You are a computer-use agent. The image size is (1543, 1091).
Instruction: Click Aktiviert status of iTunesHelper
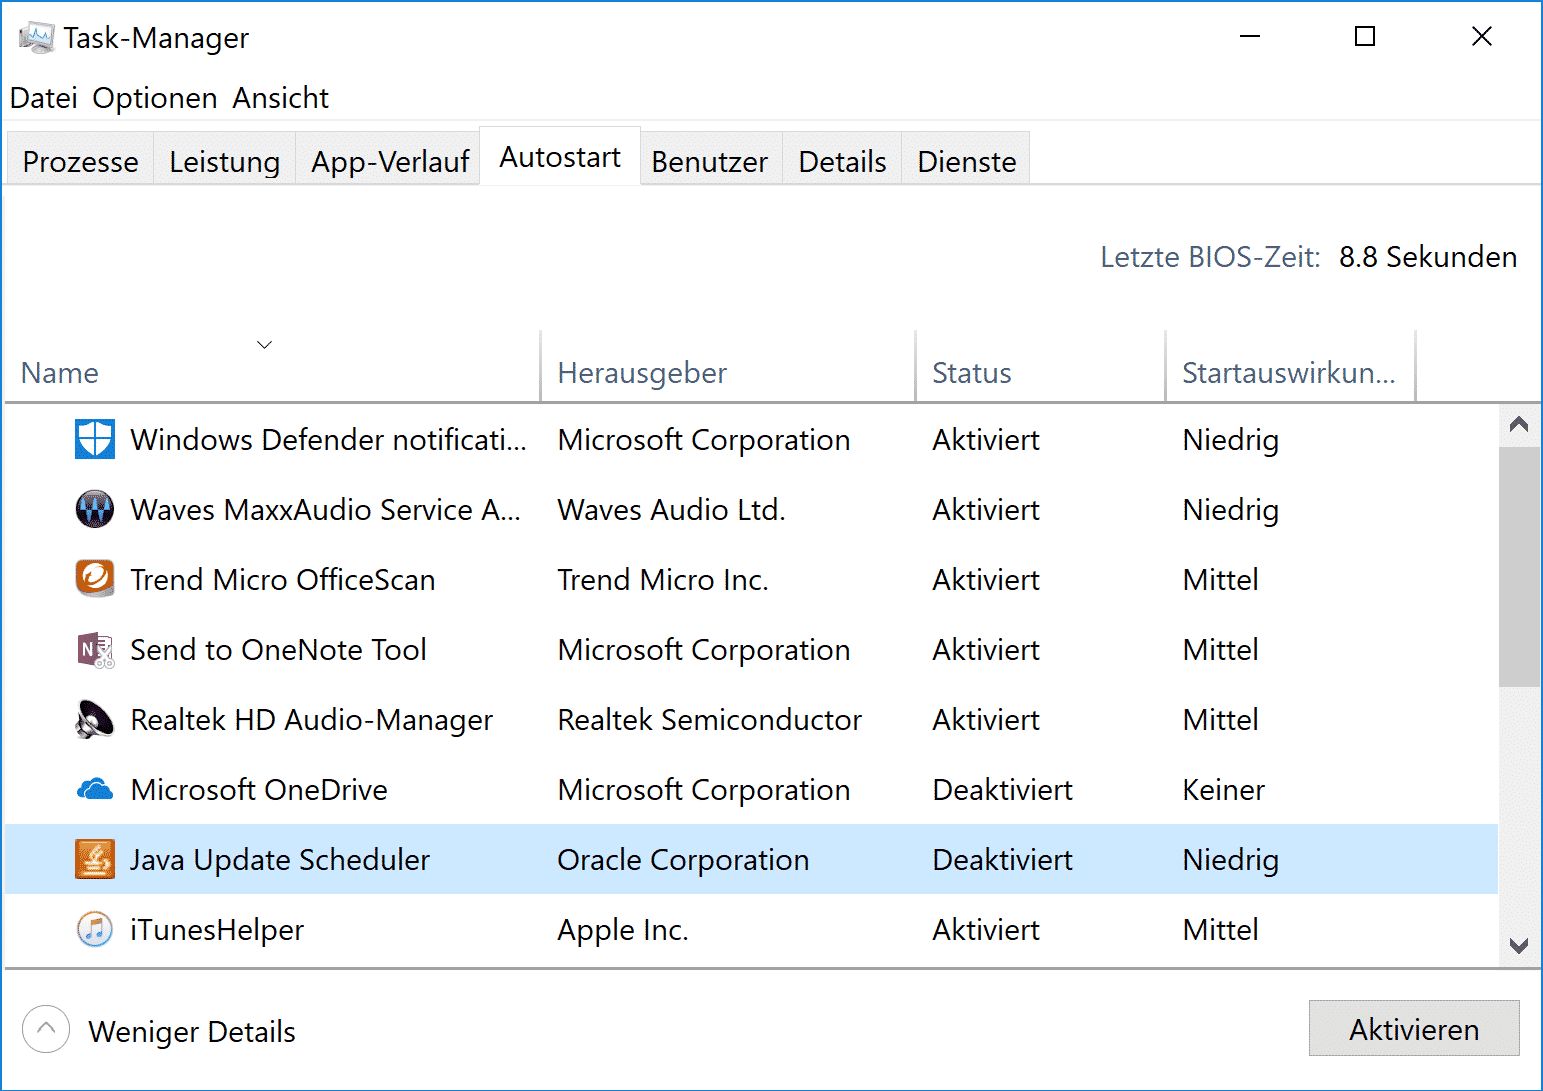coord(986,930)
